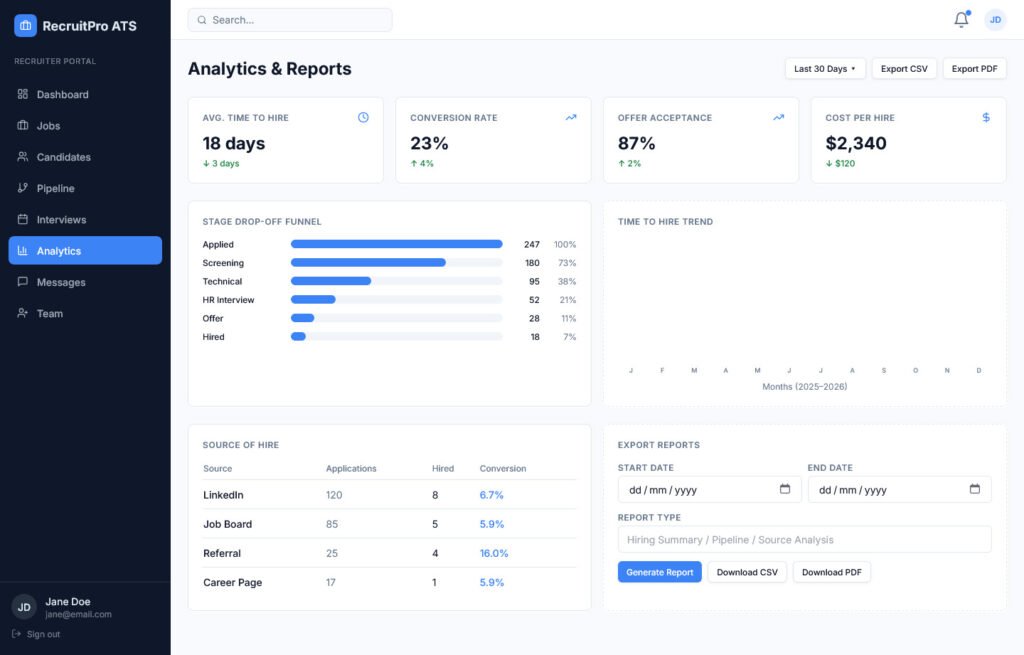Click the clock icon on Avg Time to Hire

pos(363,117)
